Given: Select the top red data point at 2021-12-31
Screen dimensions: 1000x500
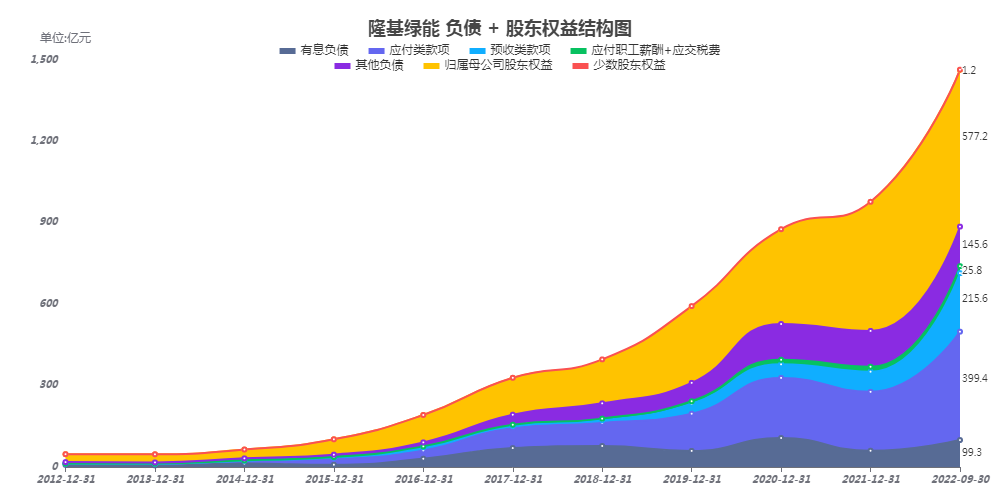Looking at the screenshot, I should (x=870, y=202).
